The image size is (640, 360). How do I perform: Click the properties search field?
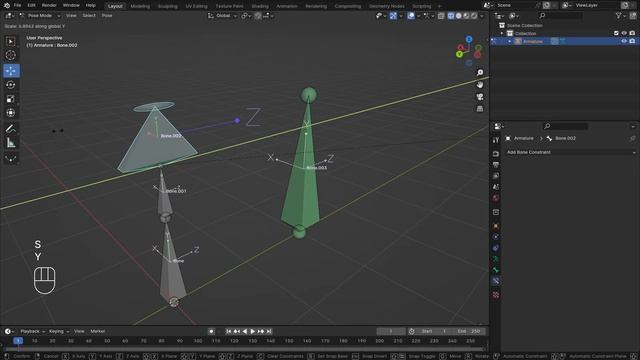pos(566,126)
